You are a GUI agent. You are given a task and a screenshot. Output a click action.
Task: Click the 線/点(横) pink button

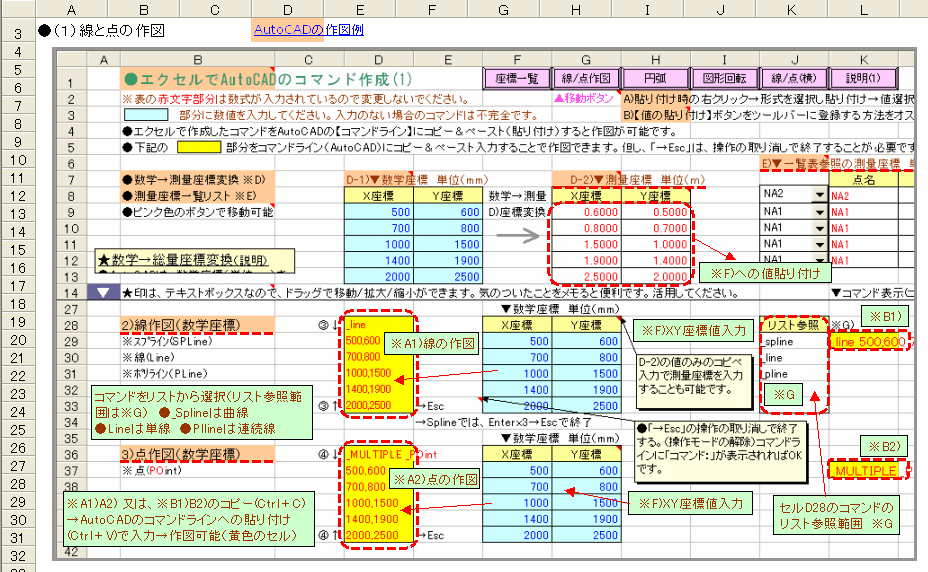[x=794, y=78]
